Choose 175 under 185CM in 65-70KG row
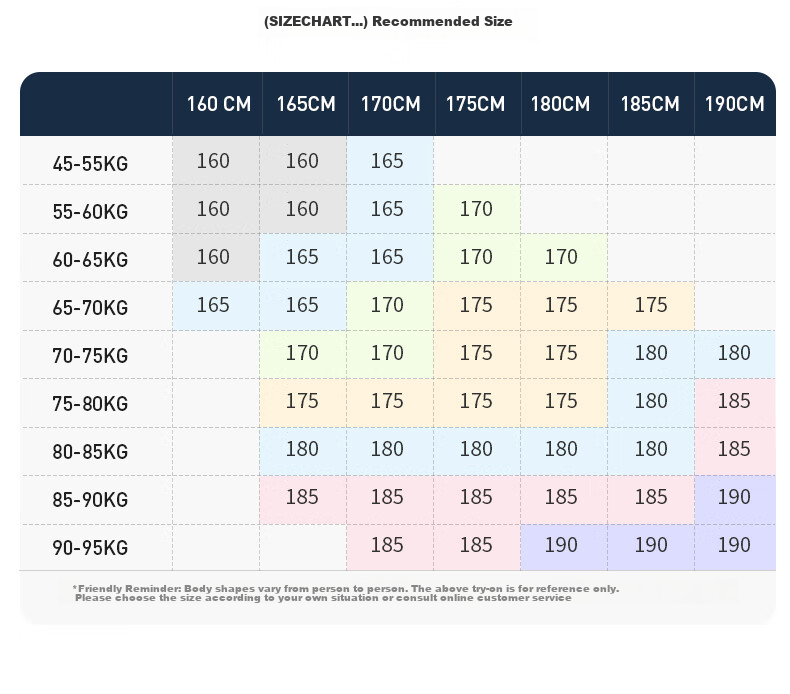Screen dimensions: 790x694 pyautogui.click(x=650, y=305)
